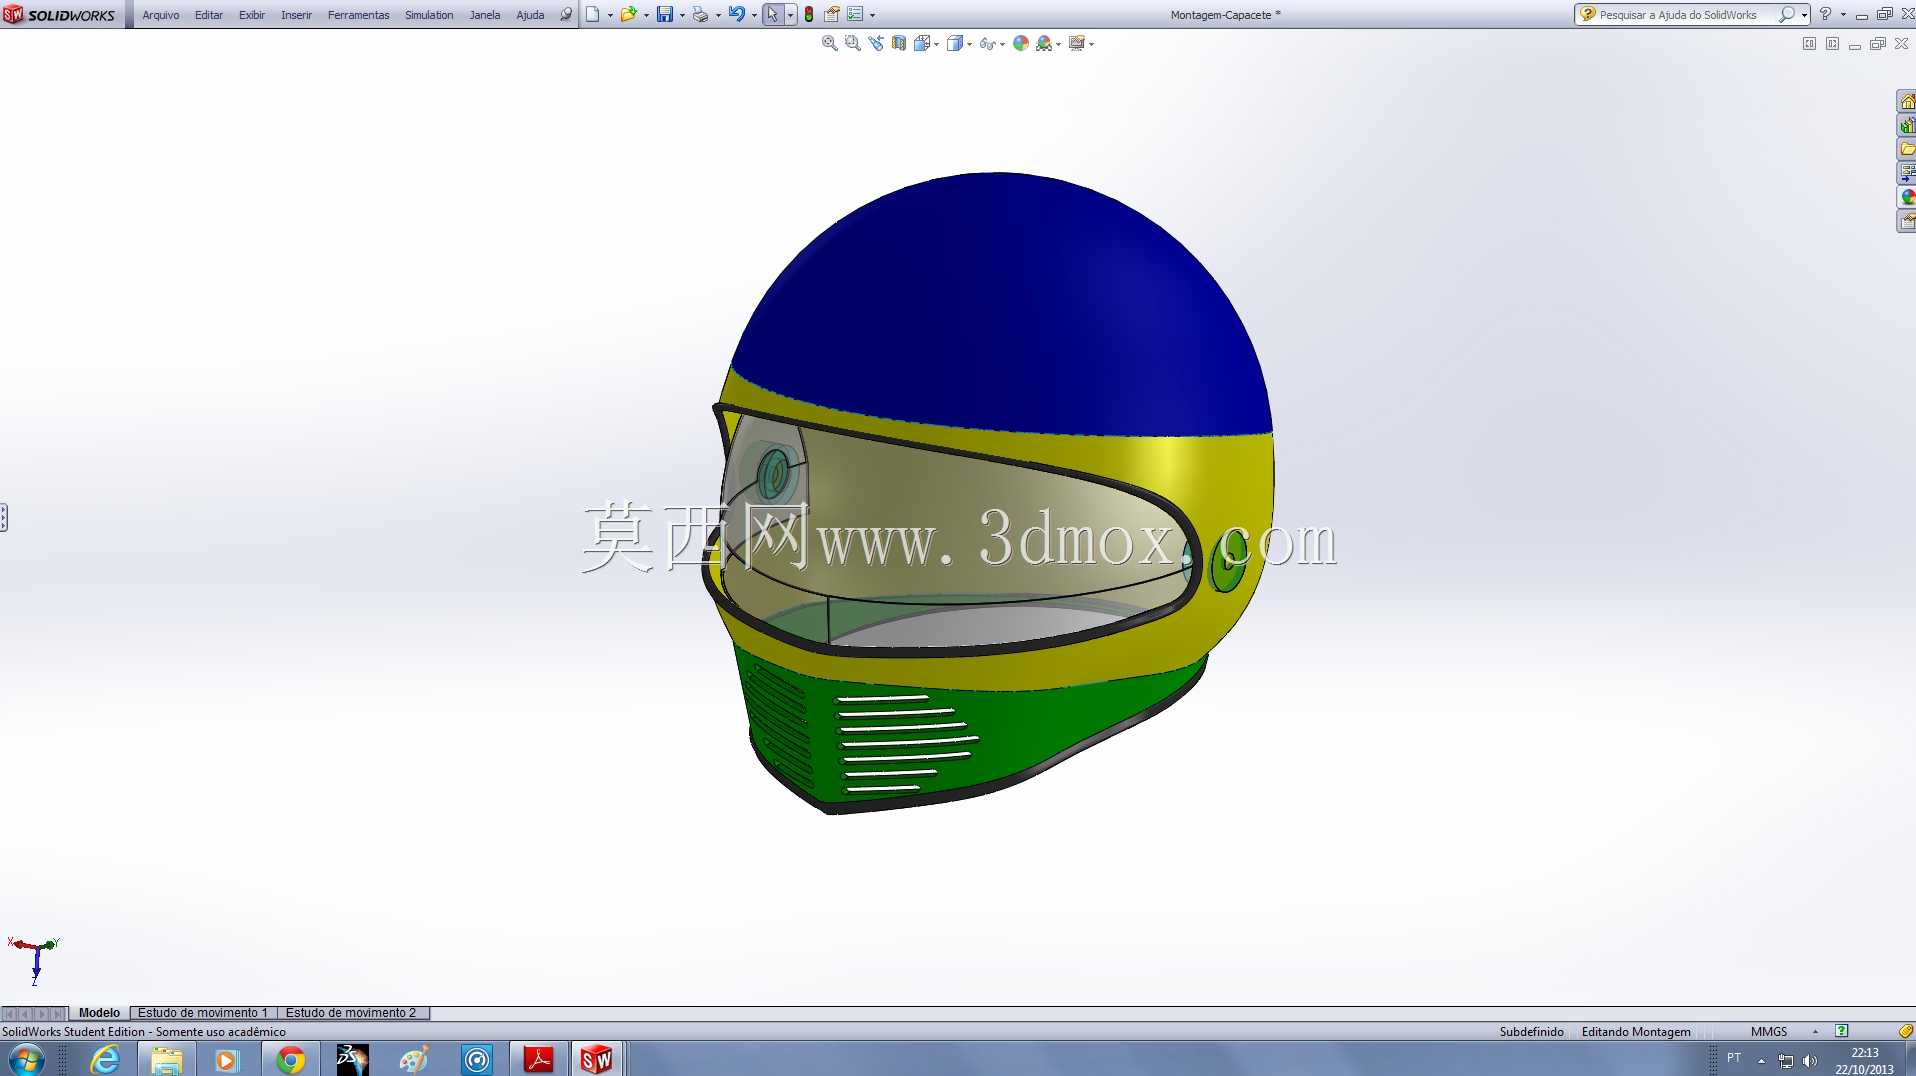Image resolution: width=1916 pixels, height=1076 pixels.
Task: Click Apply Scene icon
Action: (x=1044, y=43)
